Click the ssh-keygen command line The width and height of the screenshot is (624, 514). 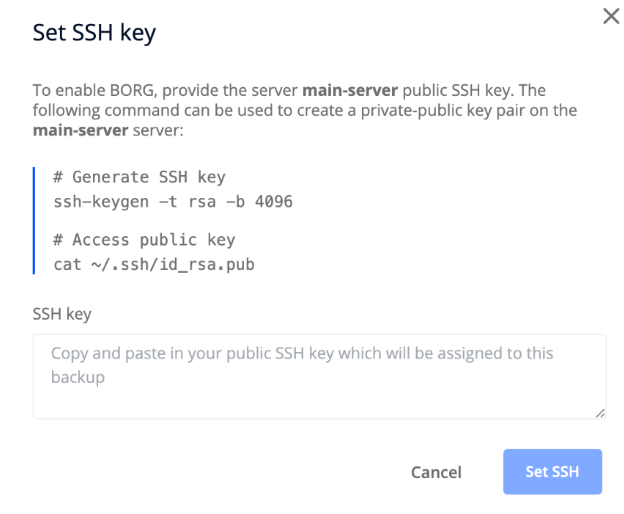tap(172, 201)
